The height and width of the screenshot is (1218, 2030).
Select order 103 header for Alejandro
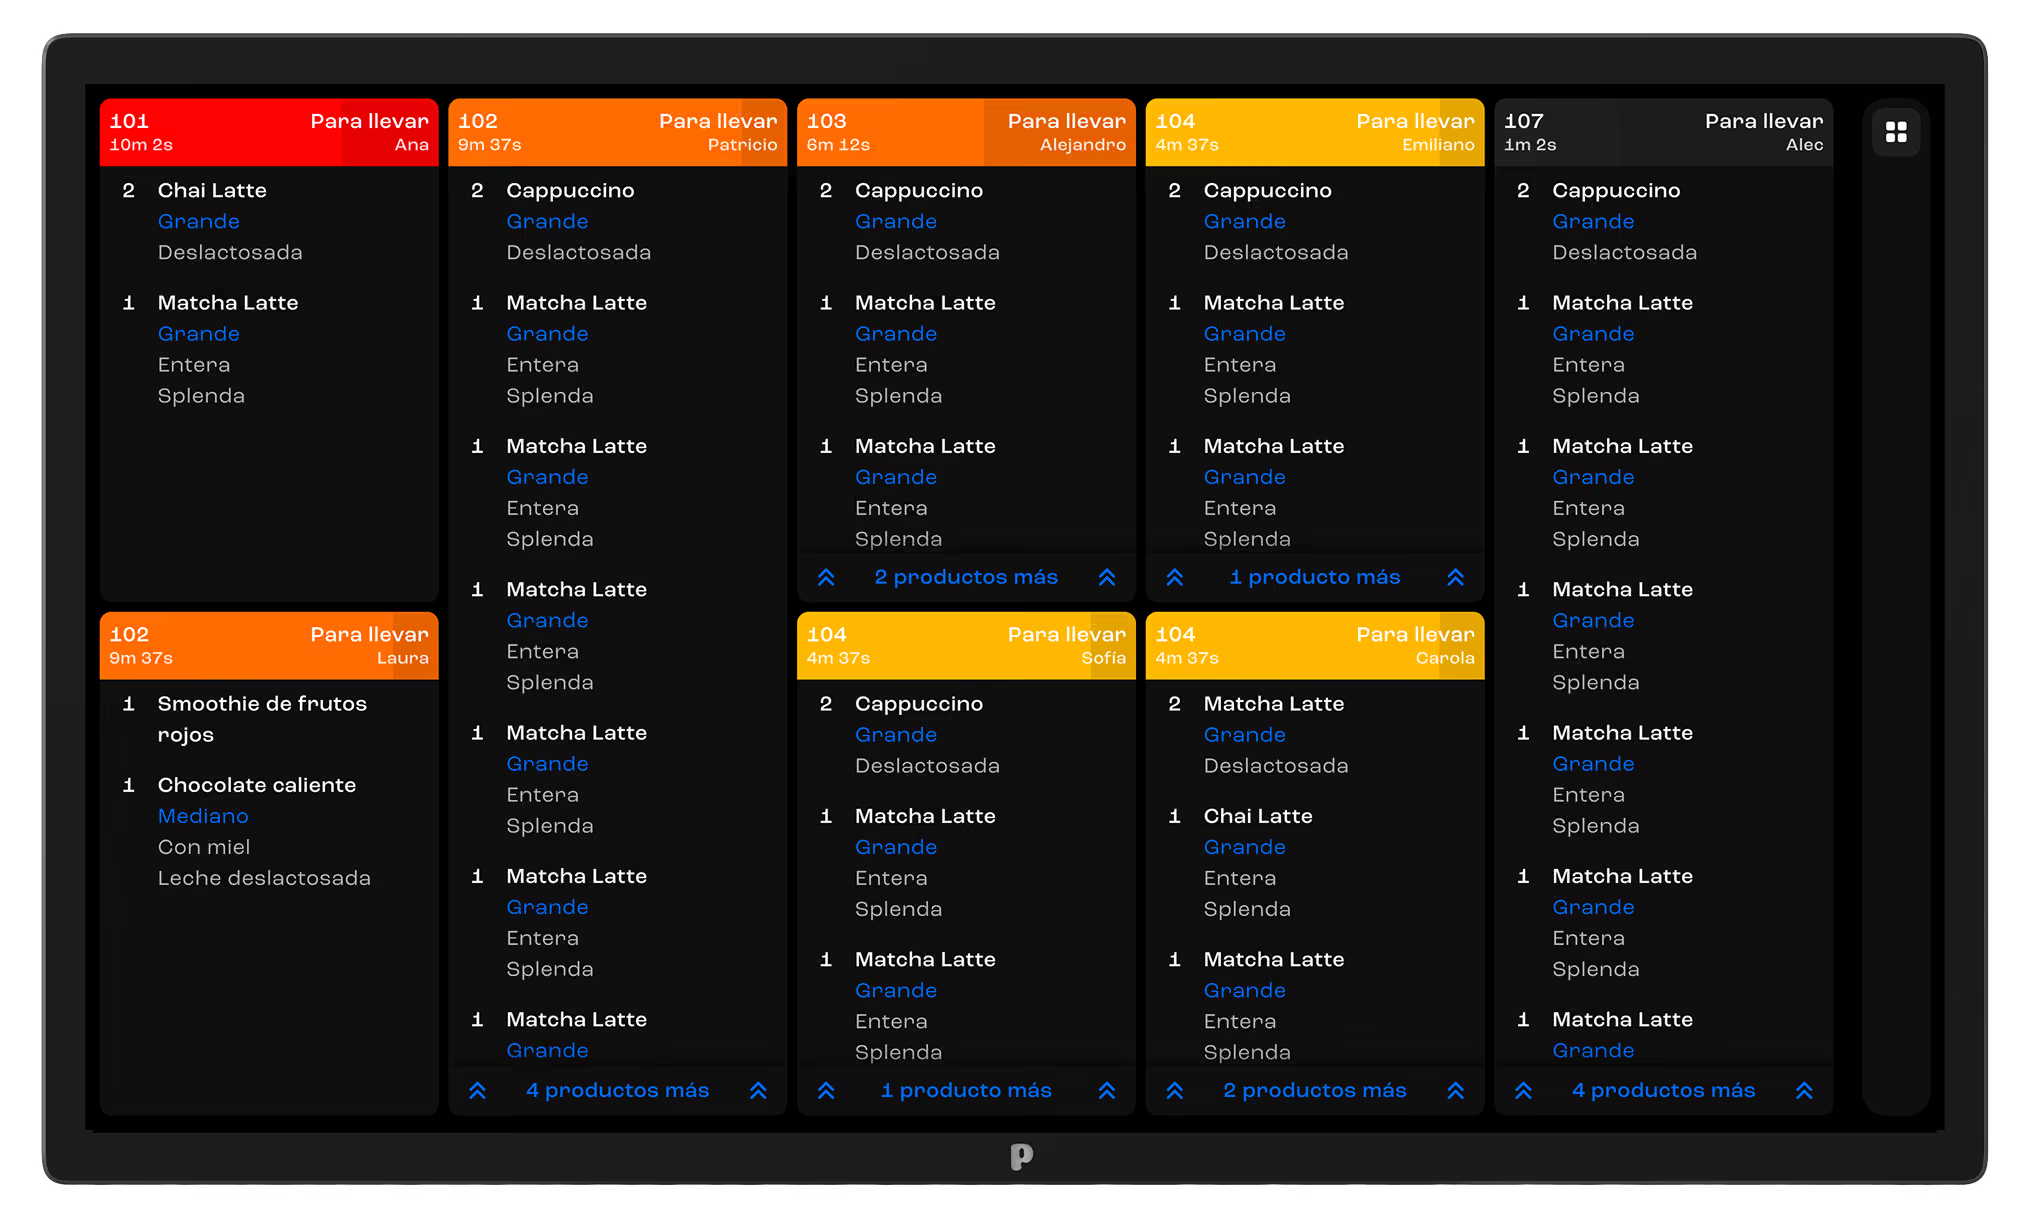[966, 132]
